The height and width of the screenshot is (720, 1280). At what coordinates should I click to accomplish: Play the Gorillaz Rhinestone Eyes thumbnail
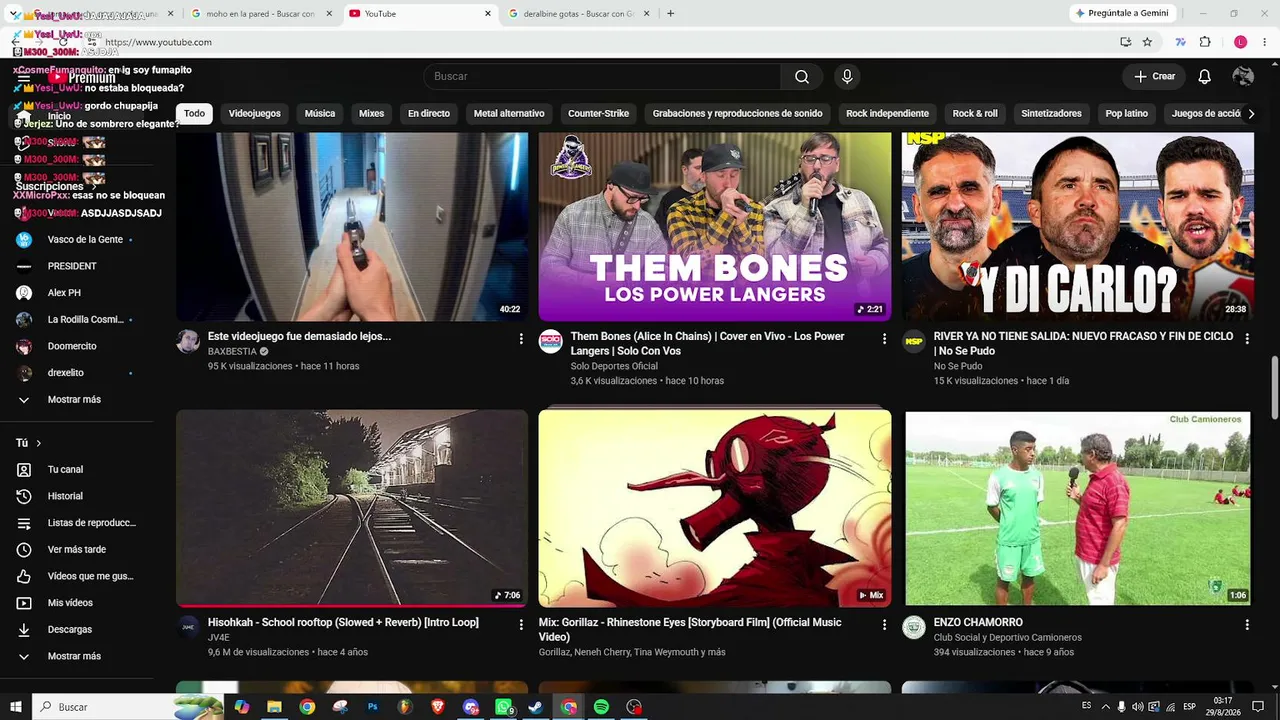(715, 508)
